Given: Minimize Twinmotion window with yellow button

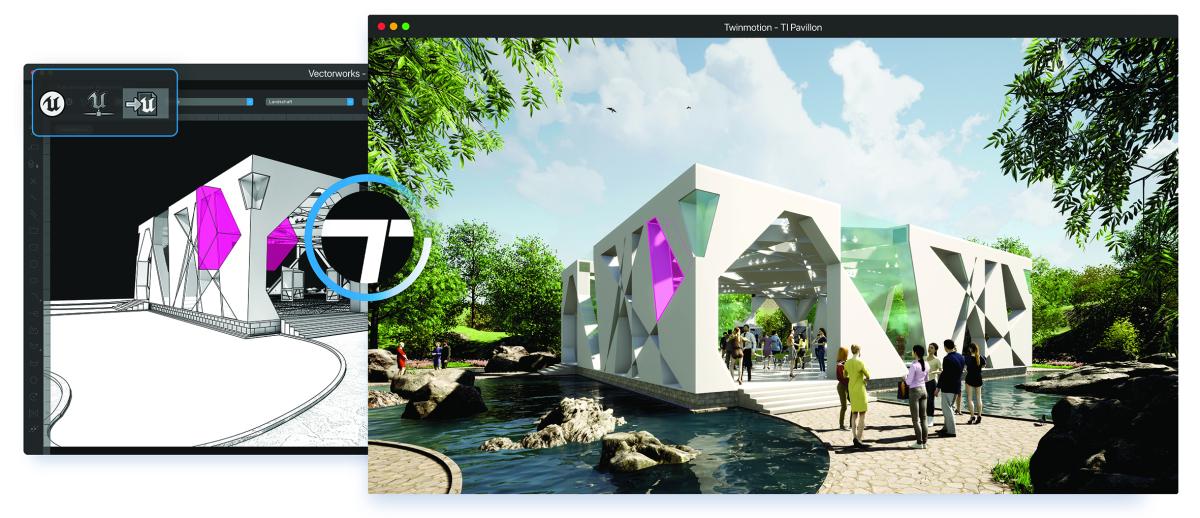Looking at the screenshot, I should coord(394,26).
